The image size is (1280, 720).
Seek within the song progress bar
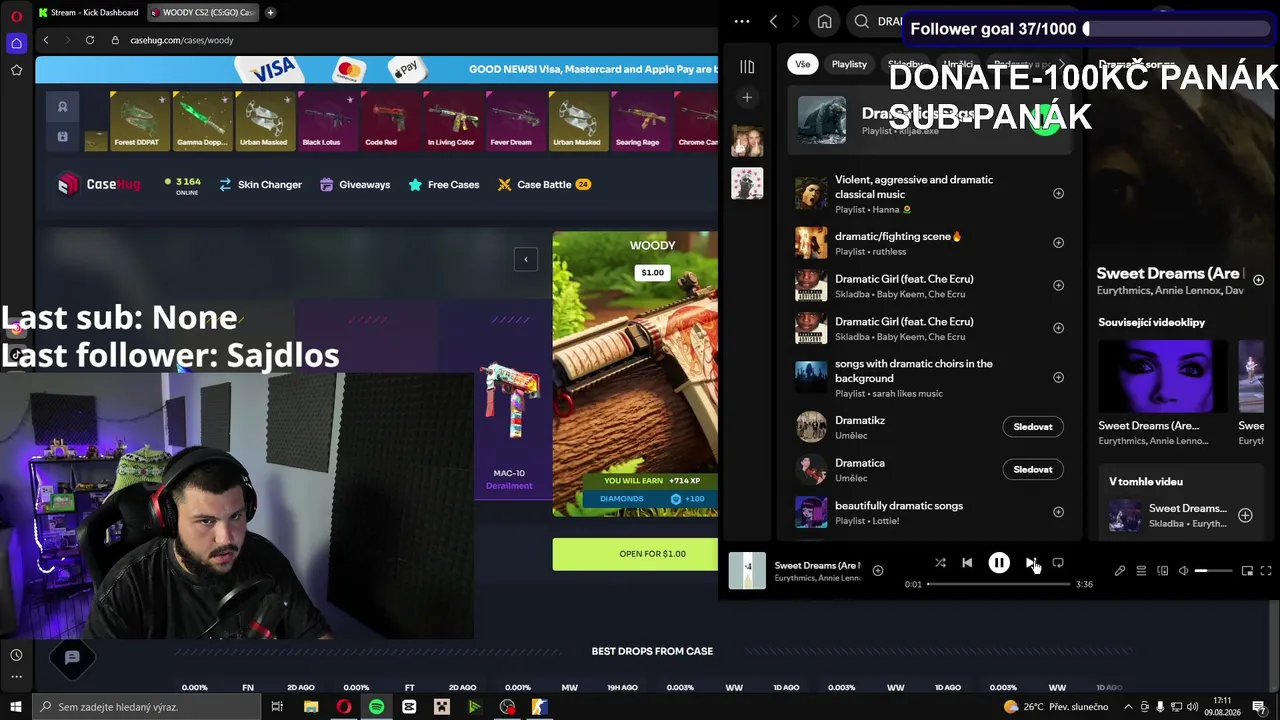[x=999, y=584]
